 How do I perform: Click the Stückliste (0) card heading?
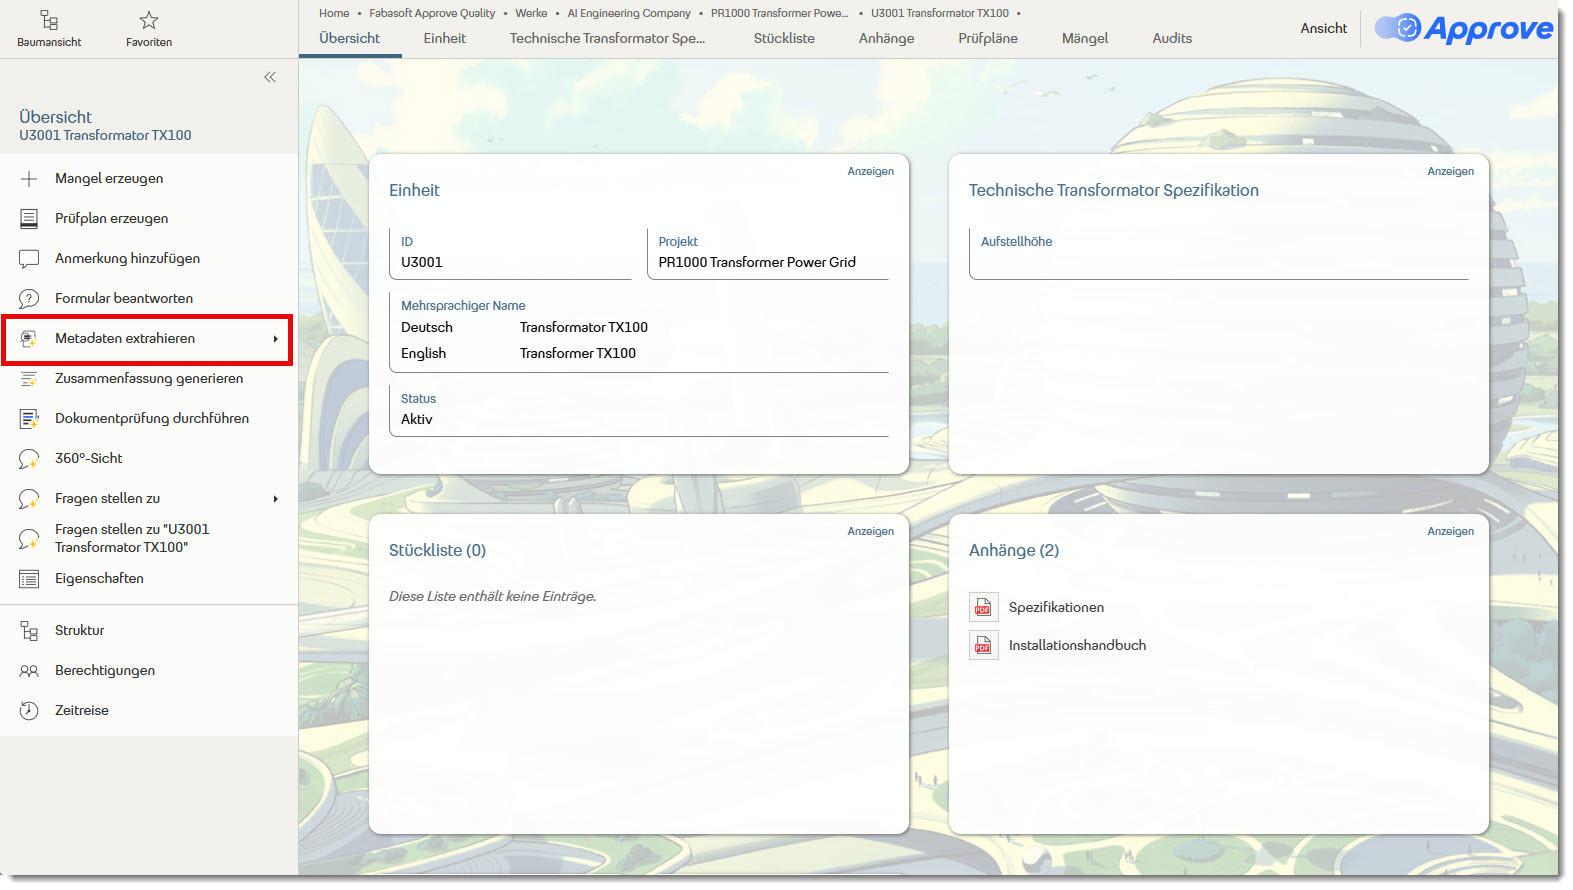(x=437, y=551)
